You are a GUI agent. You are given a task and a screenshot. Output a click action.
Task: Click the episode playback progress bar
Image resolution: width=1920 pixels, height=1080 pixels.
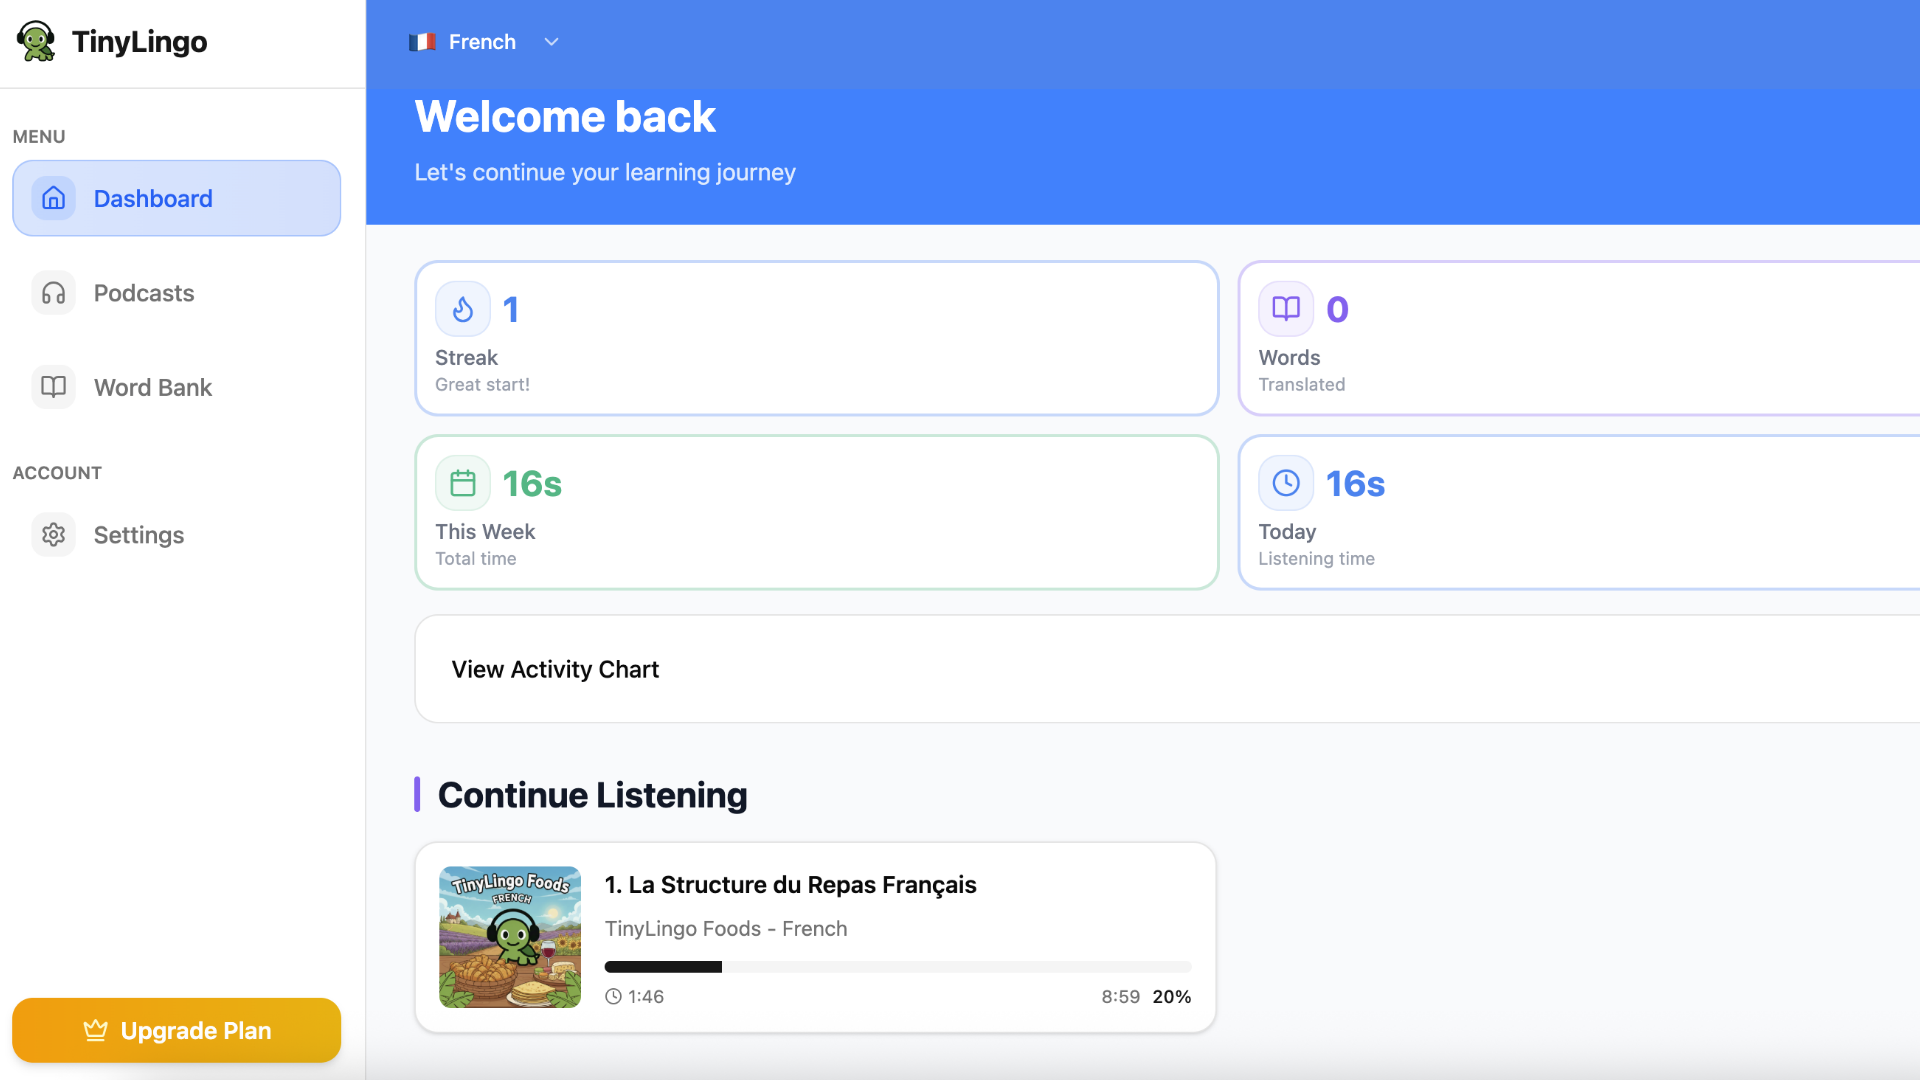click(x=897, y=967)
